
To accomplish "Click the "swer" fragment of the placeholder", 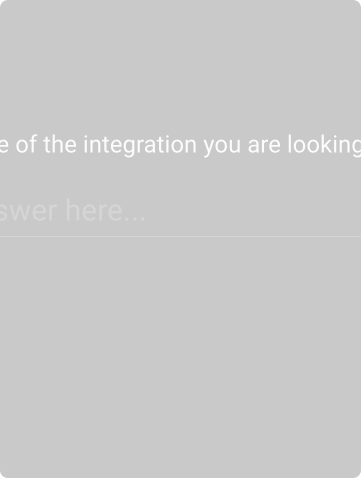I will tap(30, 212).
